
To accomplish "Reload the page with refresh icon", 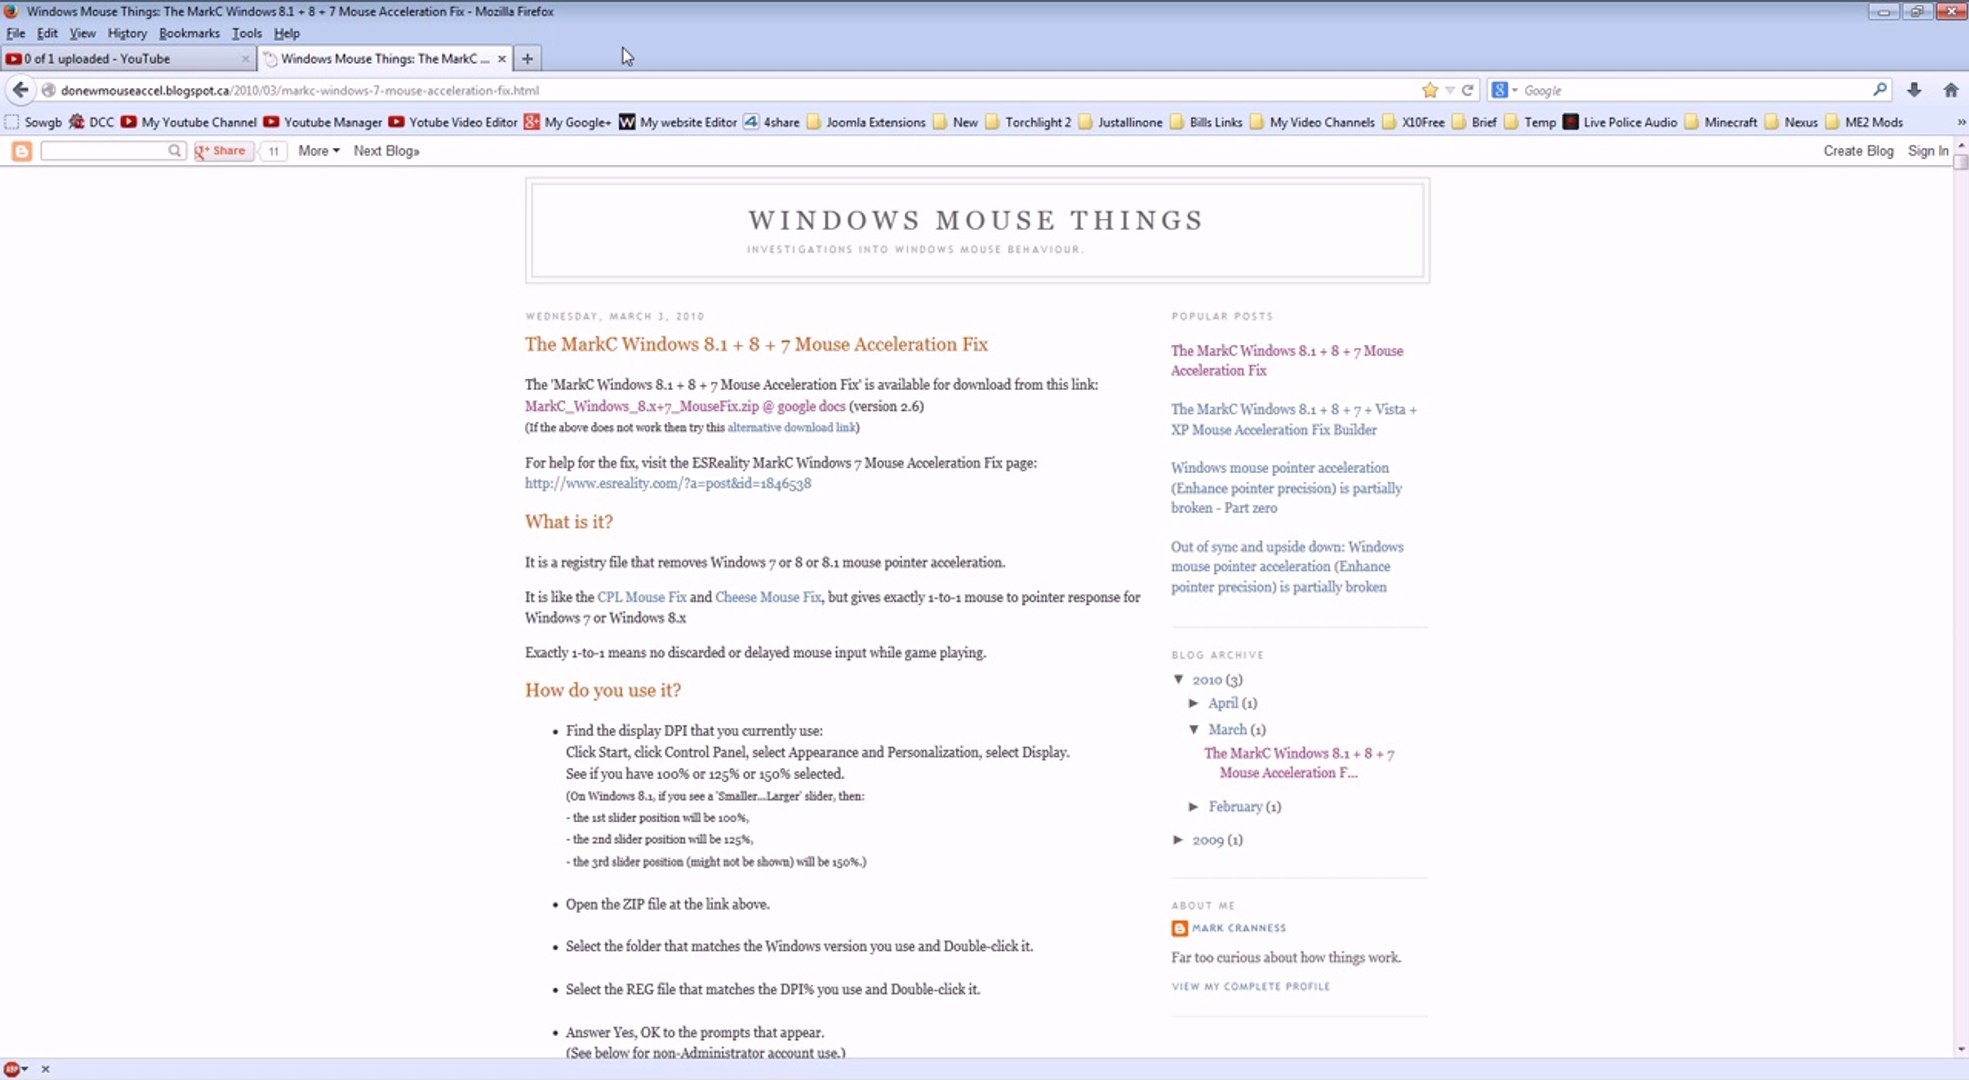I will pyautogui.click(x=1467, y=90).
